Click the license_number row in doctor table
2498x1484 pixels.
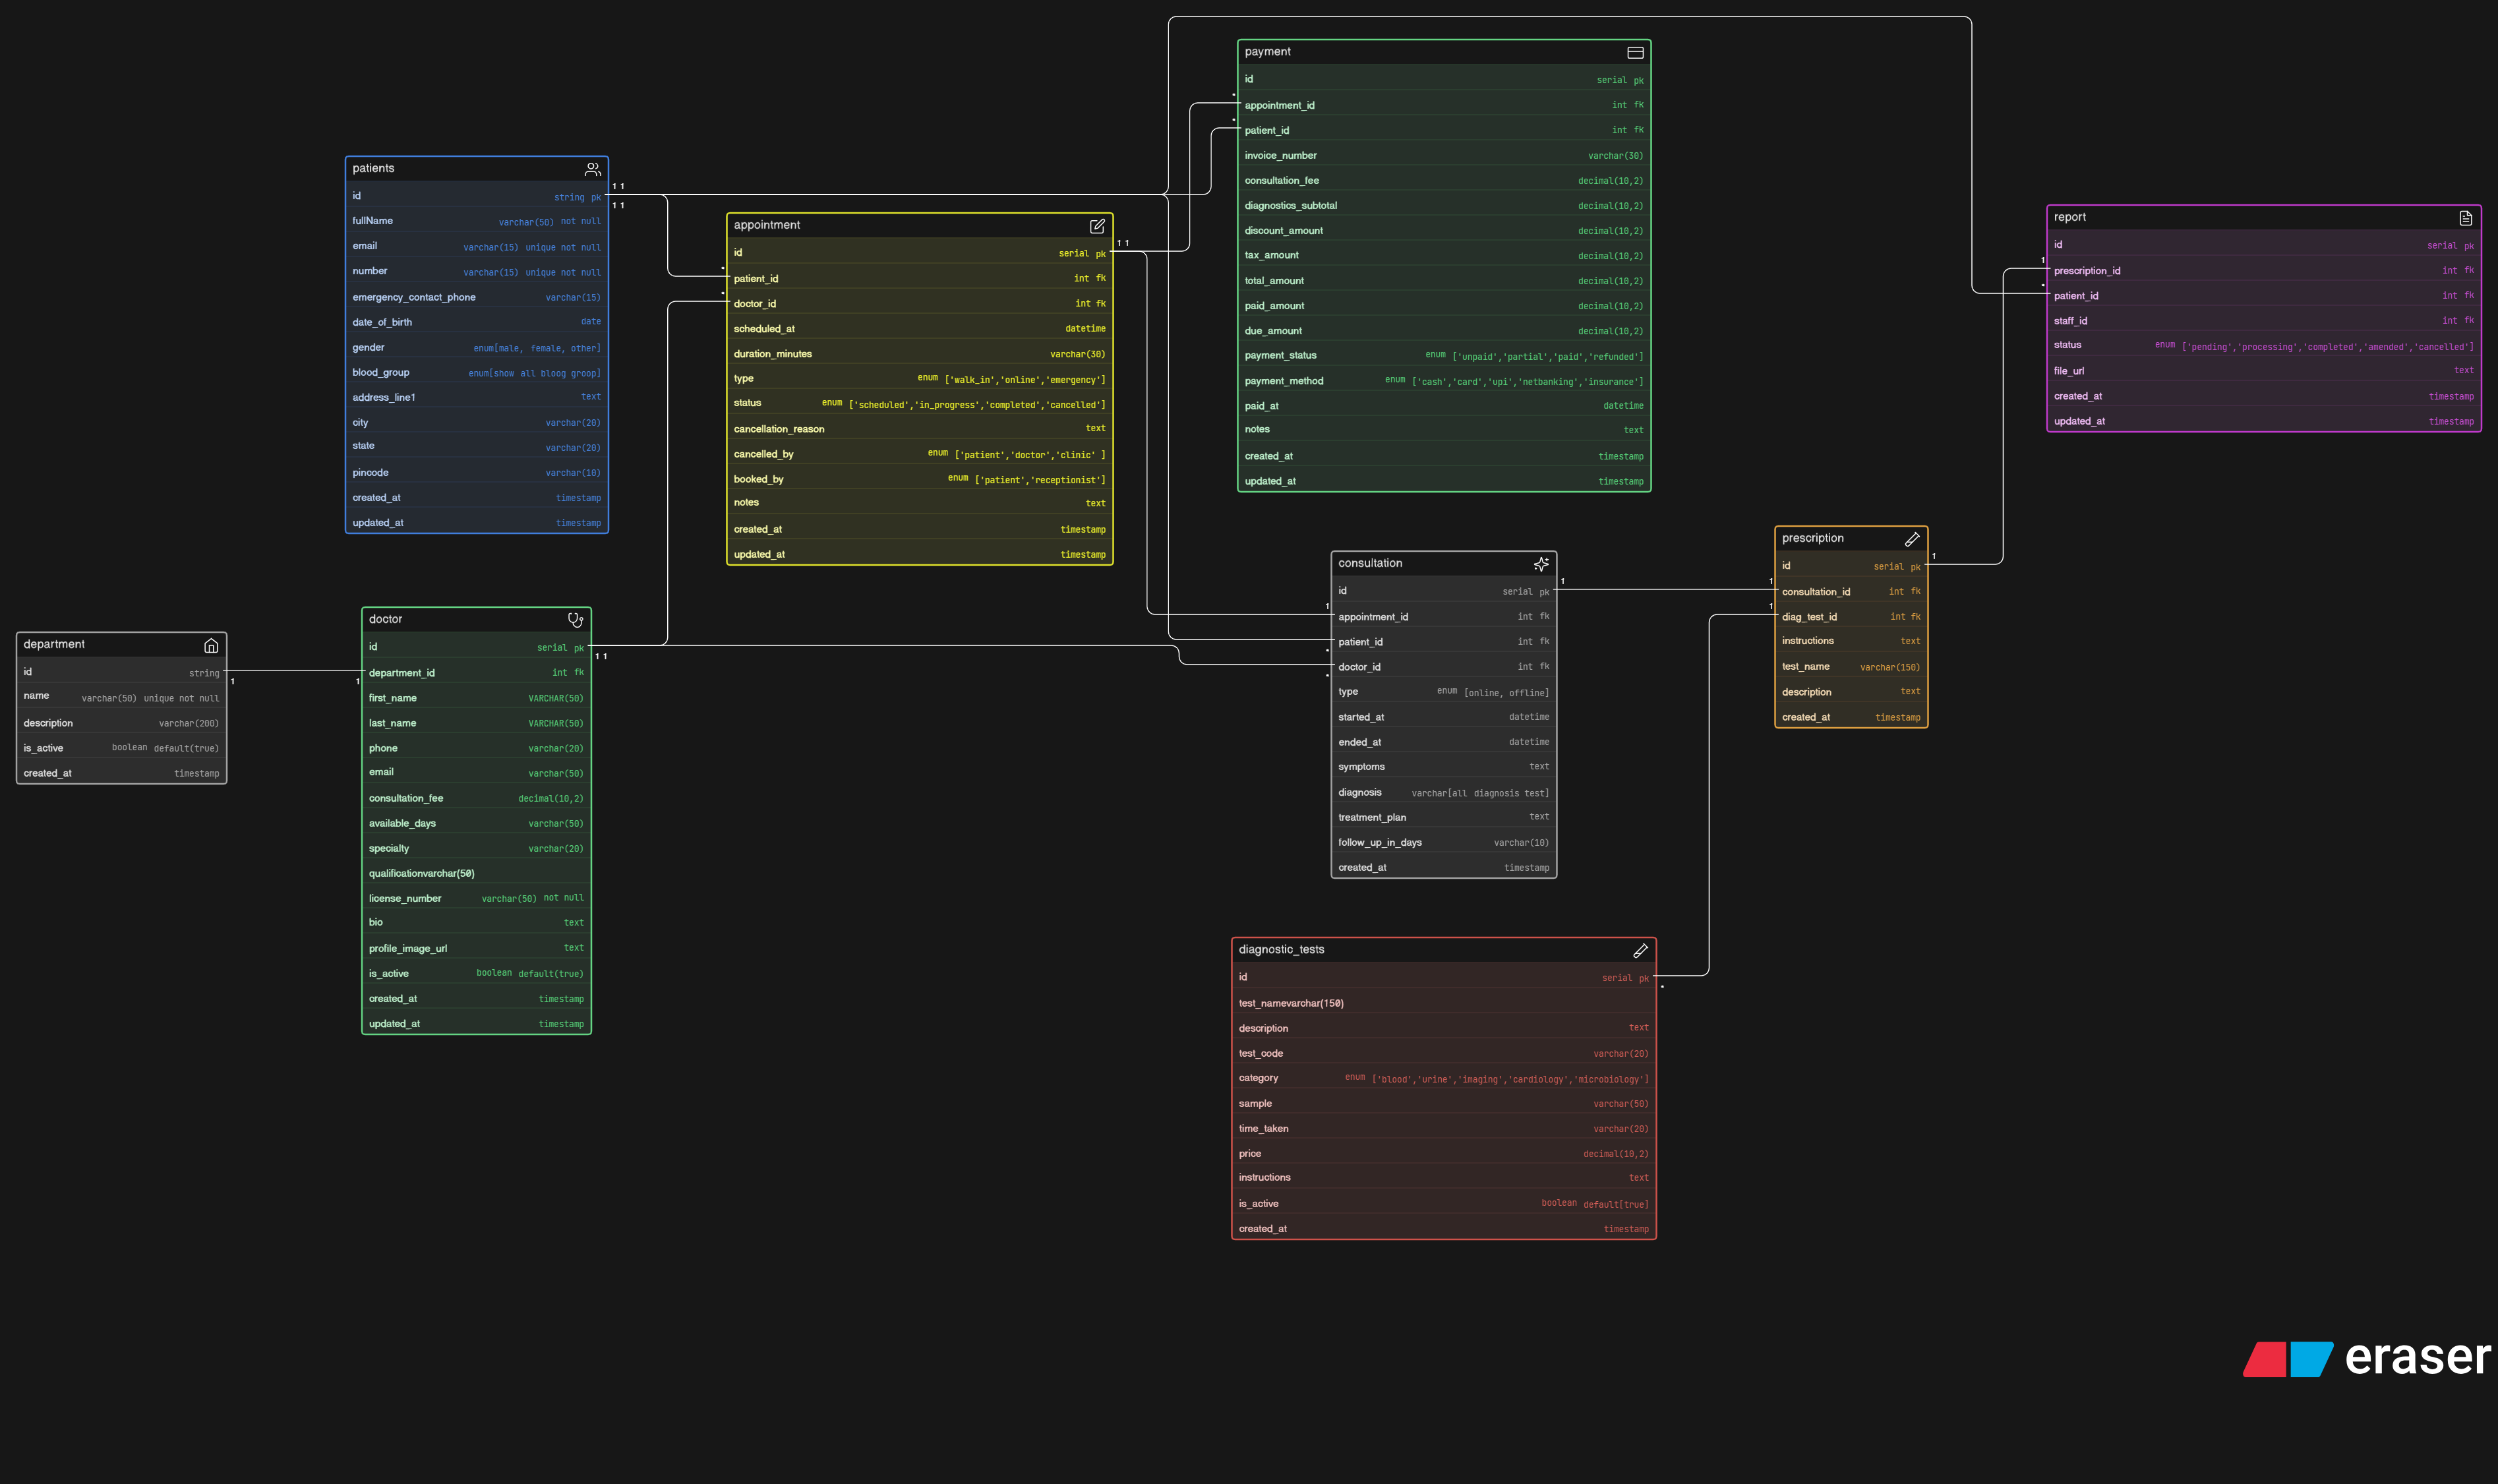[404, 899]
